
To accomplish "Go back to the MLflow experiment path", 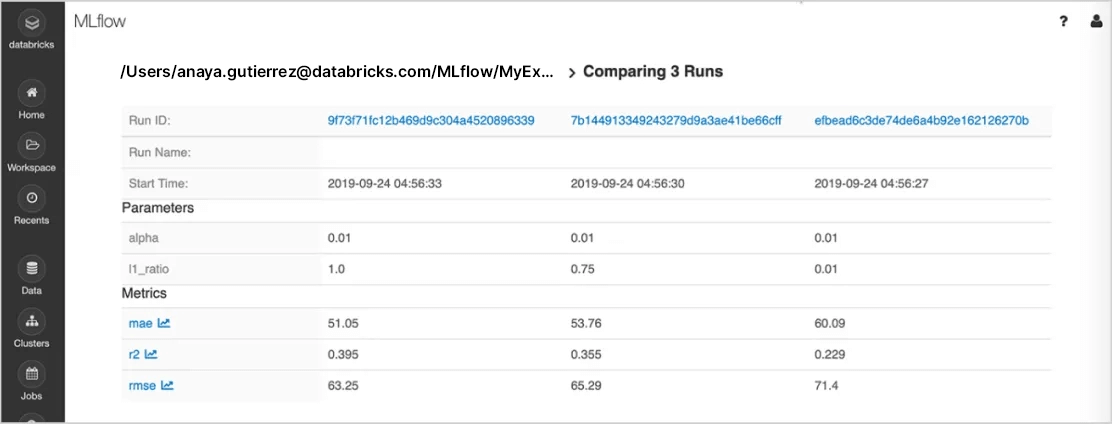I will point(336,72).
